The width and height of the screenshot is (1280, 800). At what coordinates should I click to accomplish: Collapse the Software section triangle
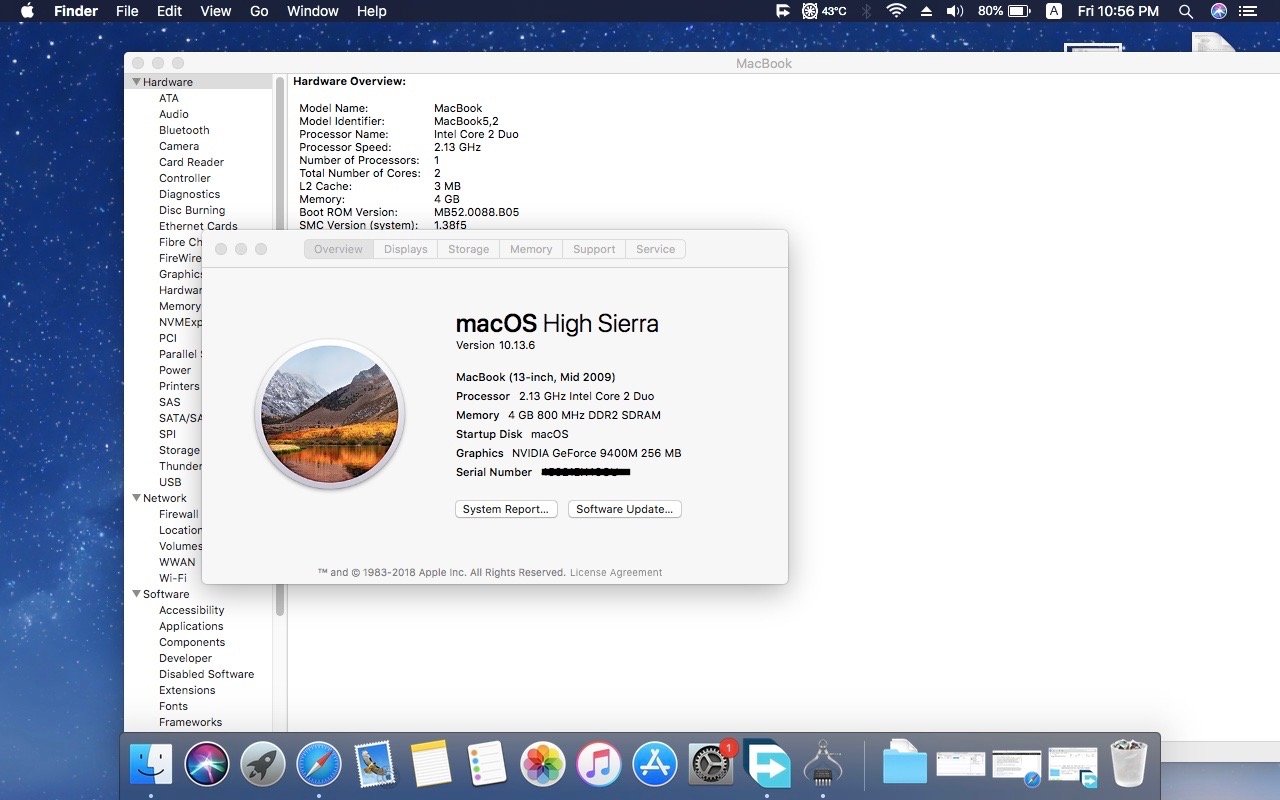[x=137, y=594]
